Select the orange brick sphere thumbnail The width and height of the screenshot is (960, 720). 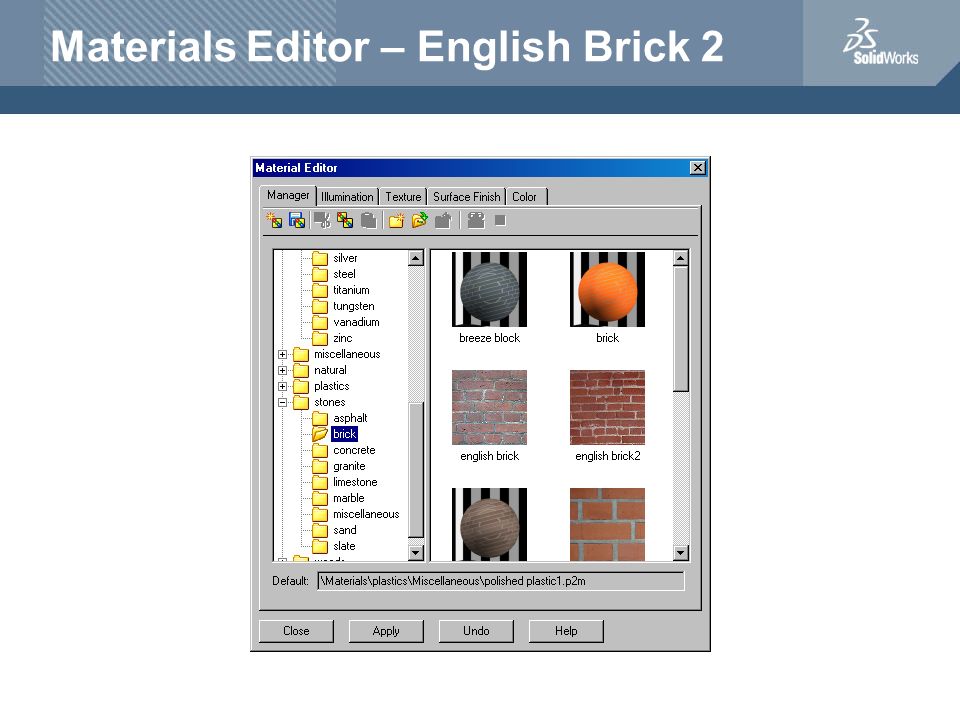pos(607,289)
